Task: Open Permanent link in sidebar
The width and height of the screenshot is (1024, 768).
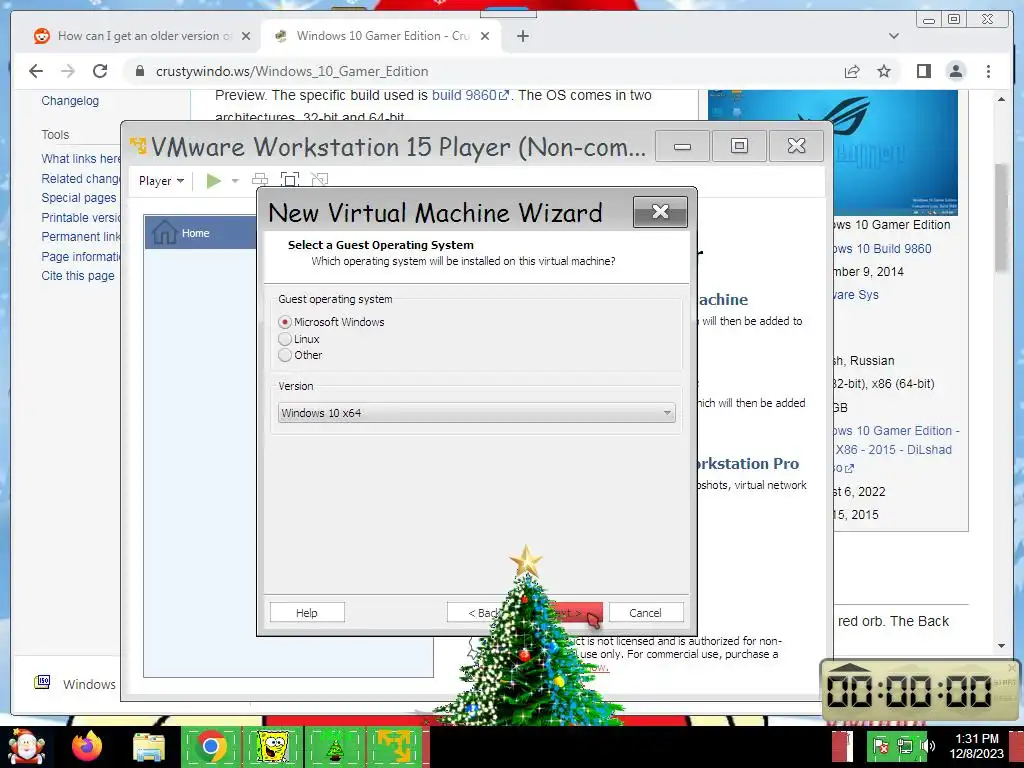Action: click(81, 236)
